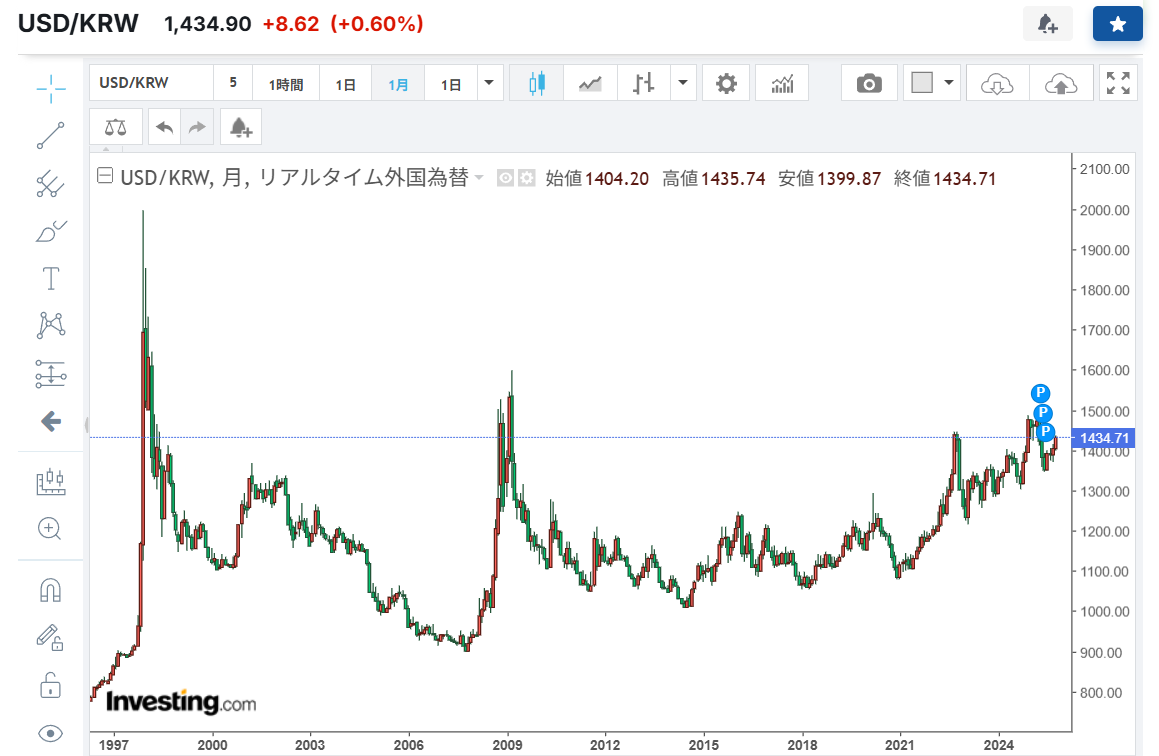Open chart settings gear in toolbar
The image size is (1159, 756).
(727, 83)
